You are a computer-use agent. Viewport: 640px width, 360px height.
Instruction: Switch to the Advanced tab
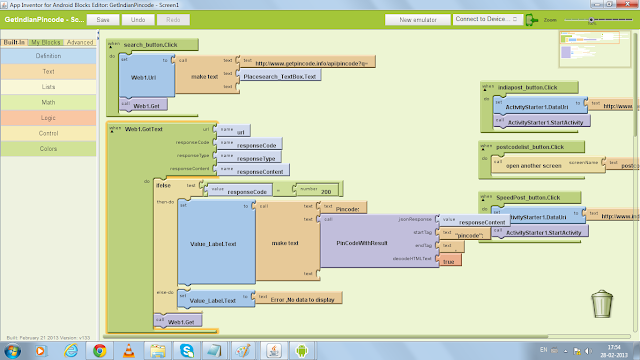(x=80, y=42)
